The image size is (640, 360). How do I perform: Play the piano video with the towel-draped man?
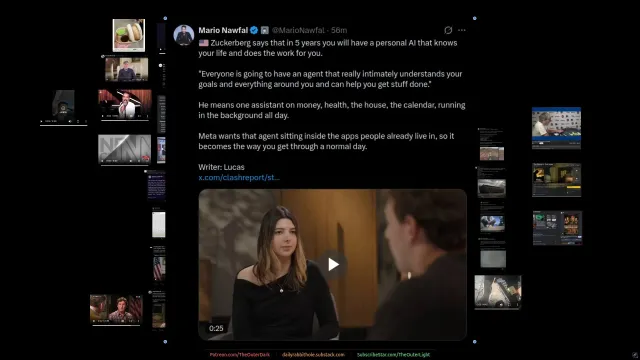coord(103,116)
